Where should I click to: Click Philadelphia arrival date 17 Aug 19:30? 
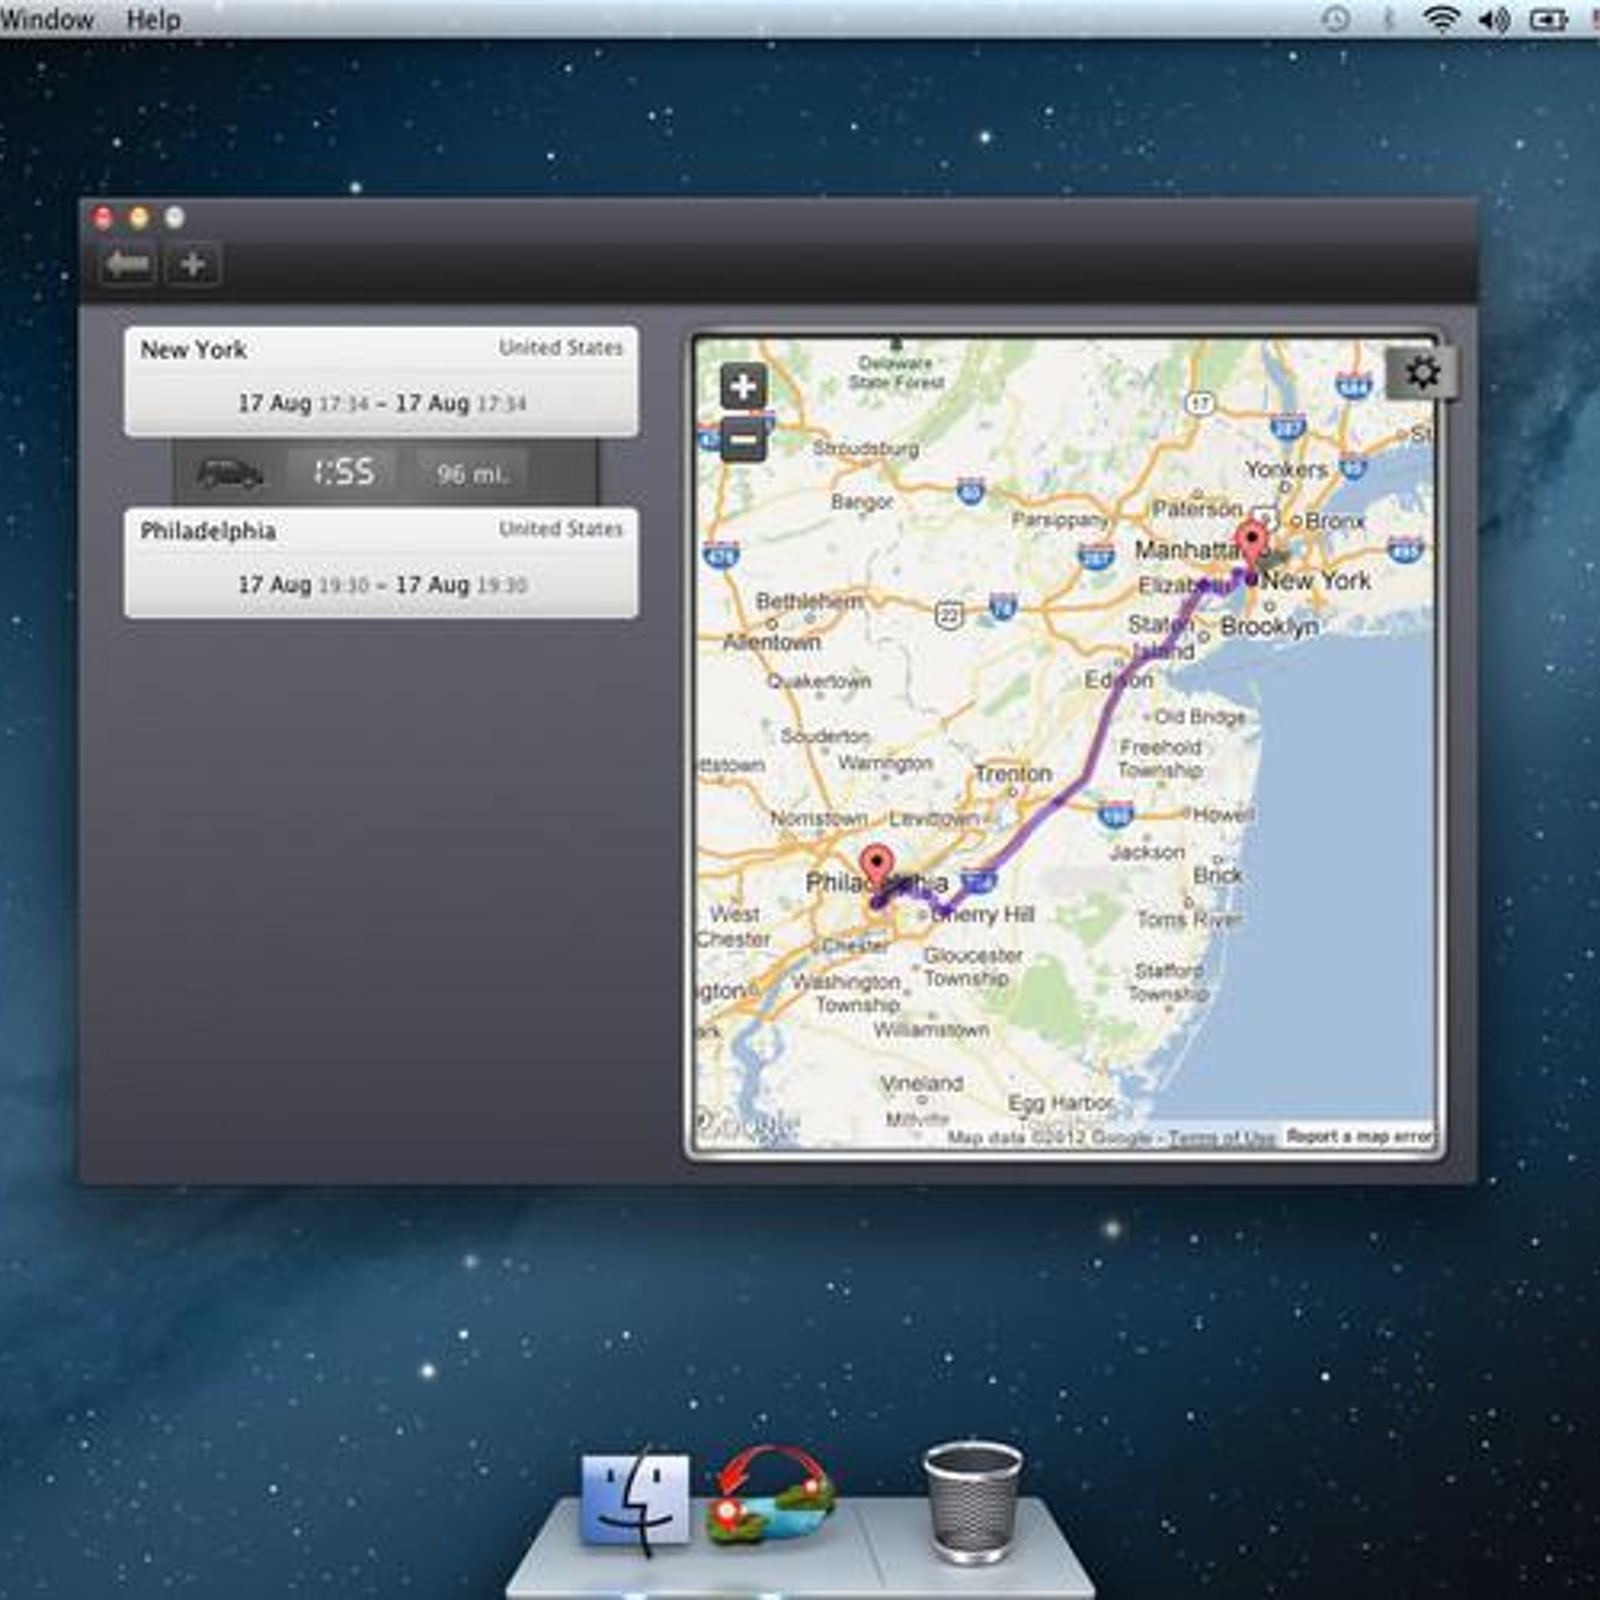[x=303, y=585]
